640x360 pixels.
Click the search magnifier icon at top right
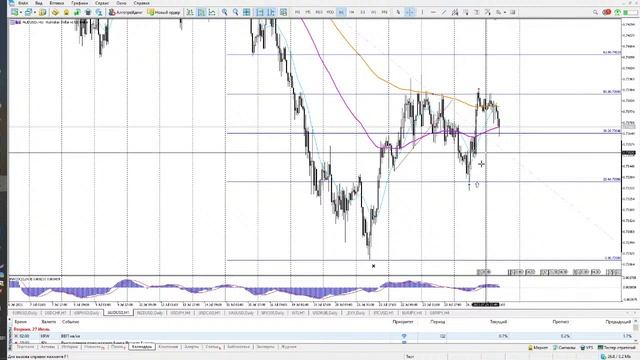(x=595, y=12)
